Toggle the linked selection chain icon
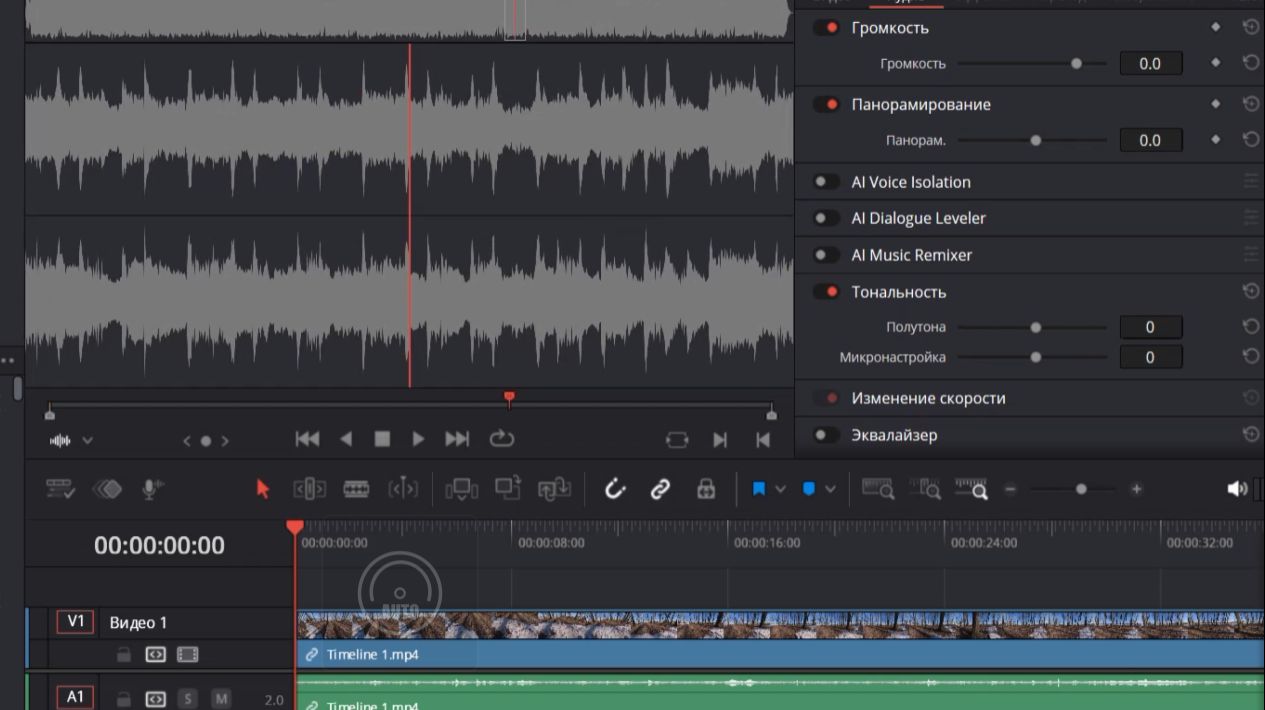This screenshot has width=1265, height=710. [x=660, y=489]
